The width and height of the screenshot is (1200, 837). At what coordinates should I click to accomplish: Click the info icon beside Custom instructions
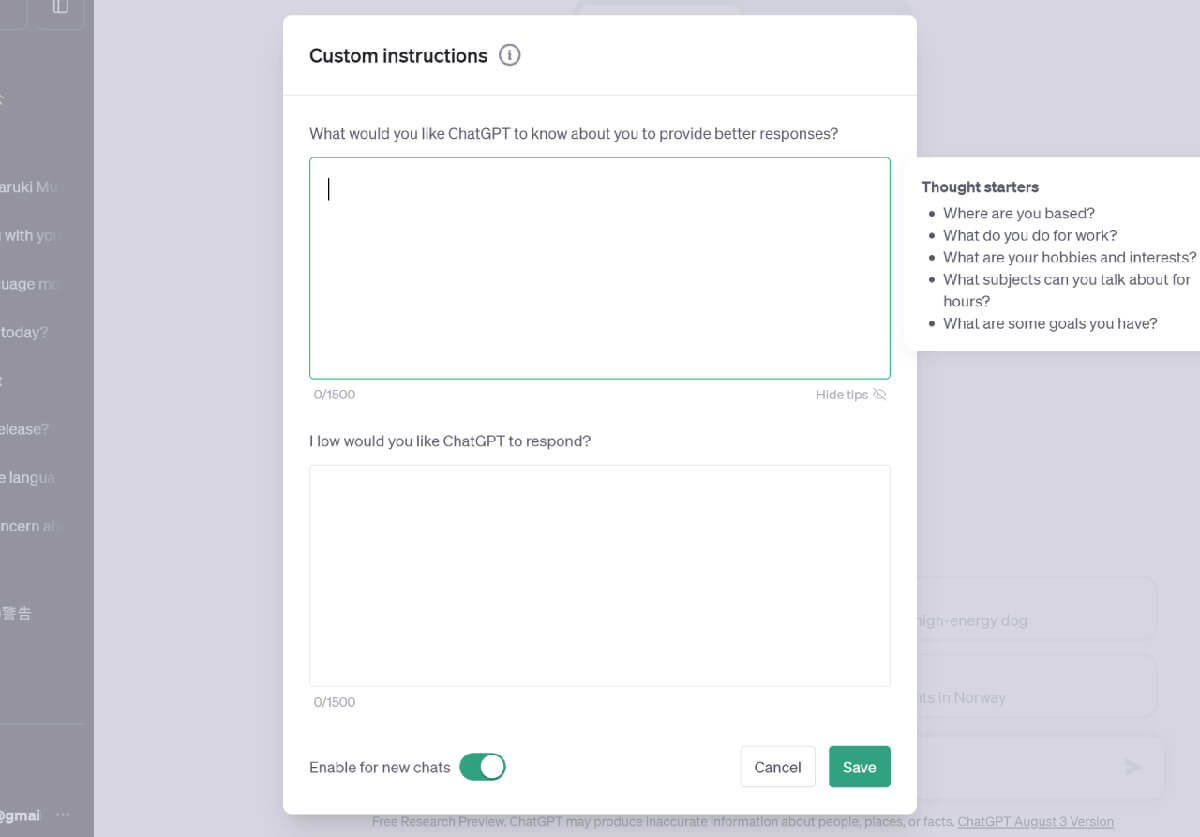coord(510,56)
